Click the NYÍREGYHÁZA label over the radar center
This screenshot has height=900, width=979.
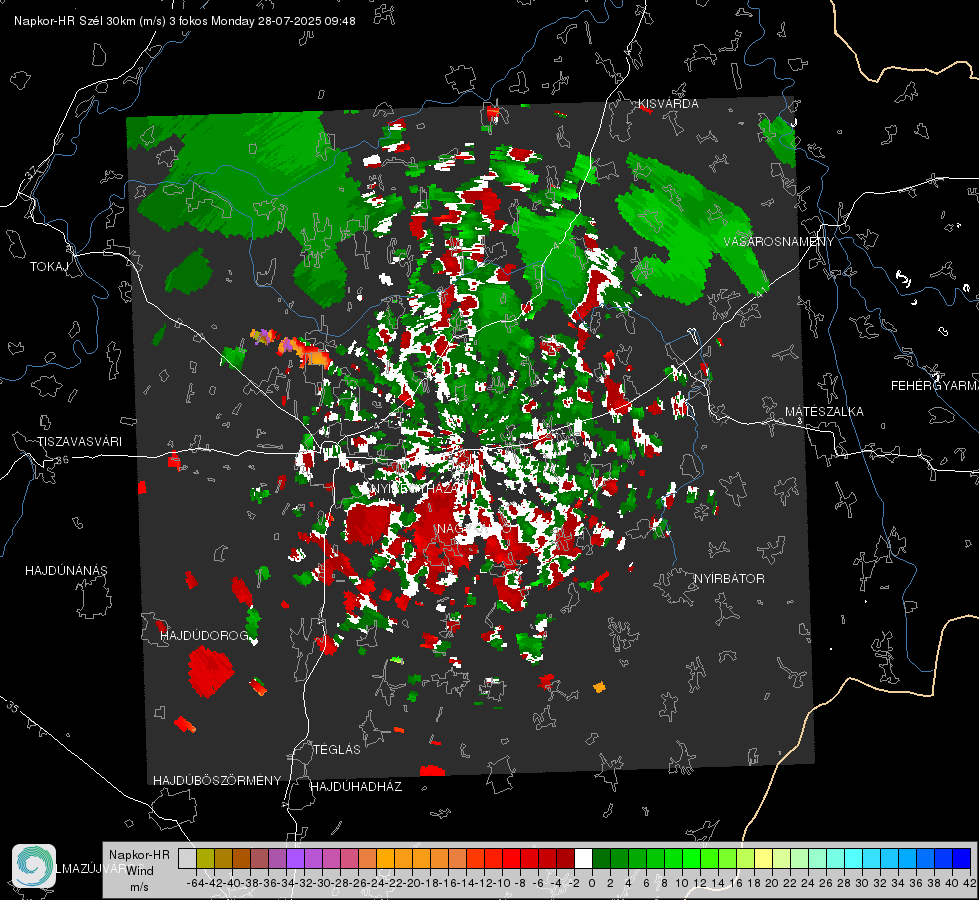(x=415, y=488)
